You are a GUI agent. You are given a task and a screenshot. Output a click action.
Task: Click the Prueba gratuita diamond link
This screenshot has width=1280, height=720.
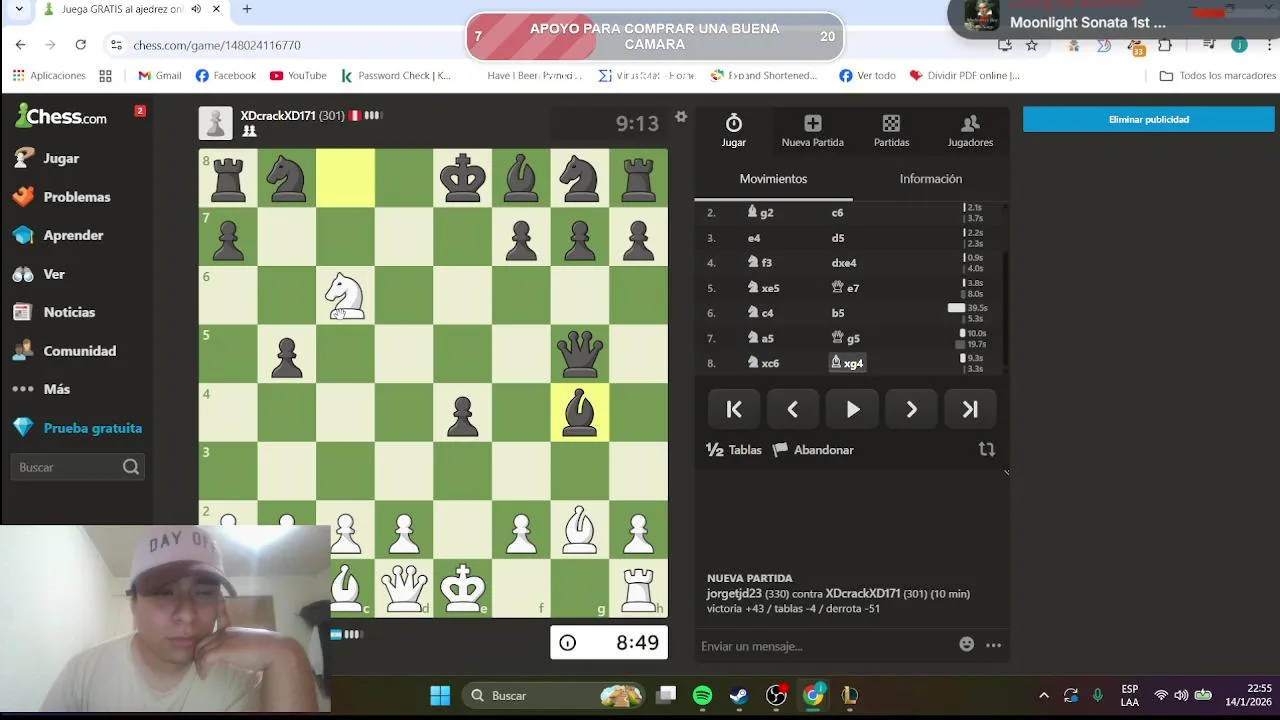[77, 428]
